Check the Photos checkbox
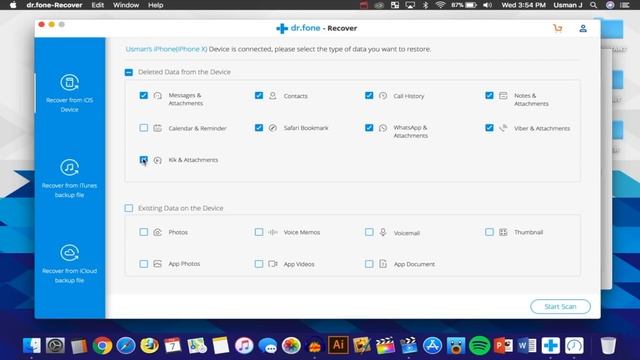This screenshot has width=640, height=360. [144, 232]
